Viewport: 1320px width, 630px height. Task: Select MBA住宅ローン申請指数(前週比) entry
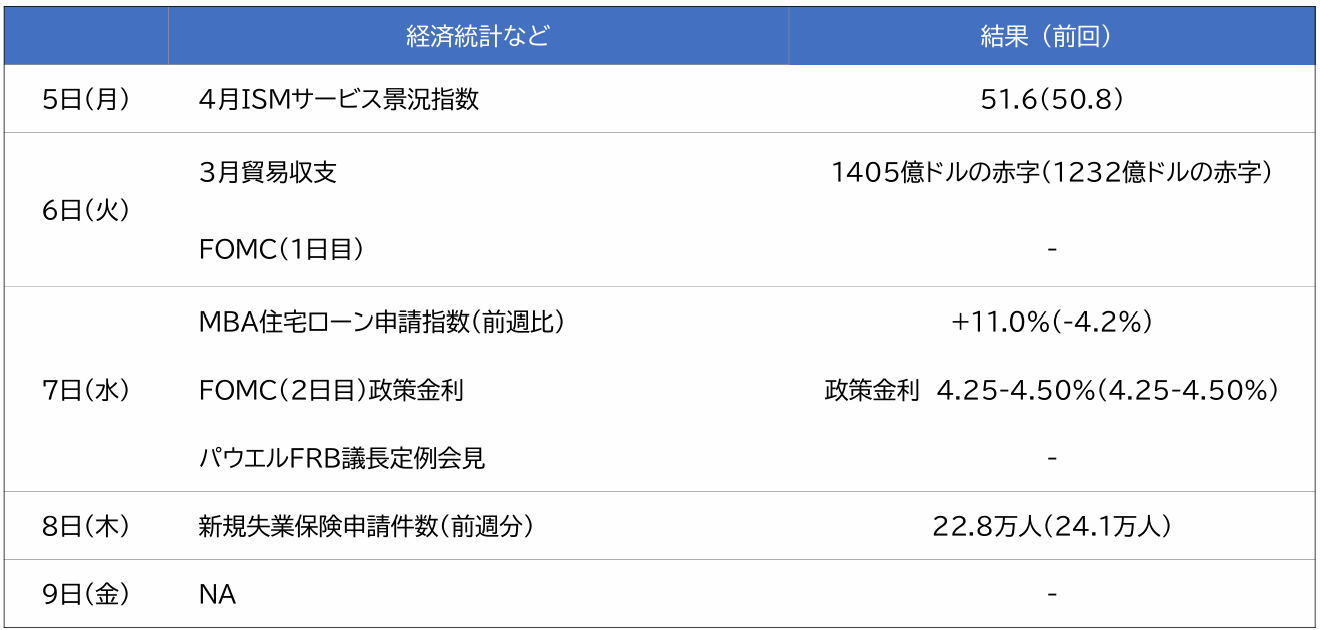[383, 322]
